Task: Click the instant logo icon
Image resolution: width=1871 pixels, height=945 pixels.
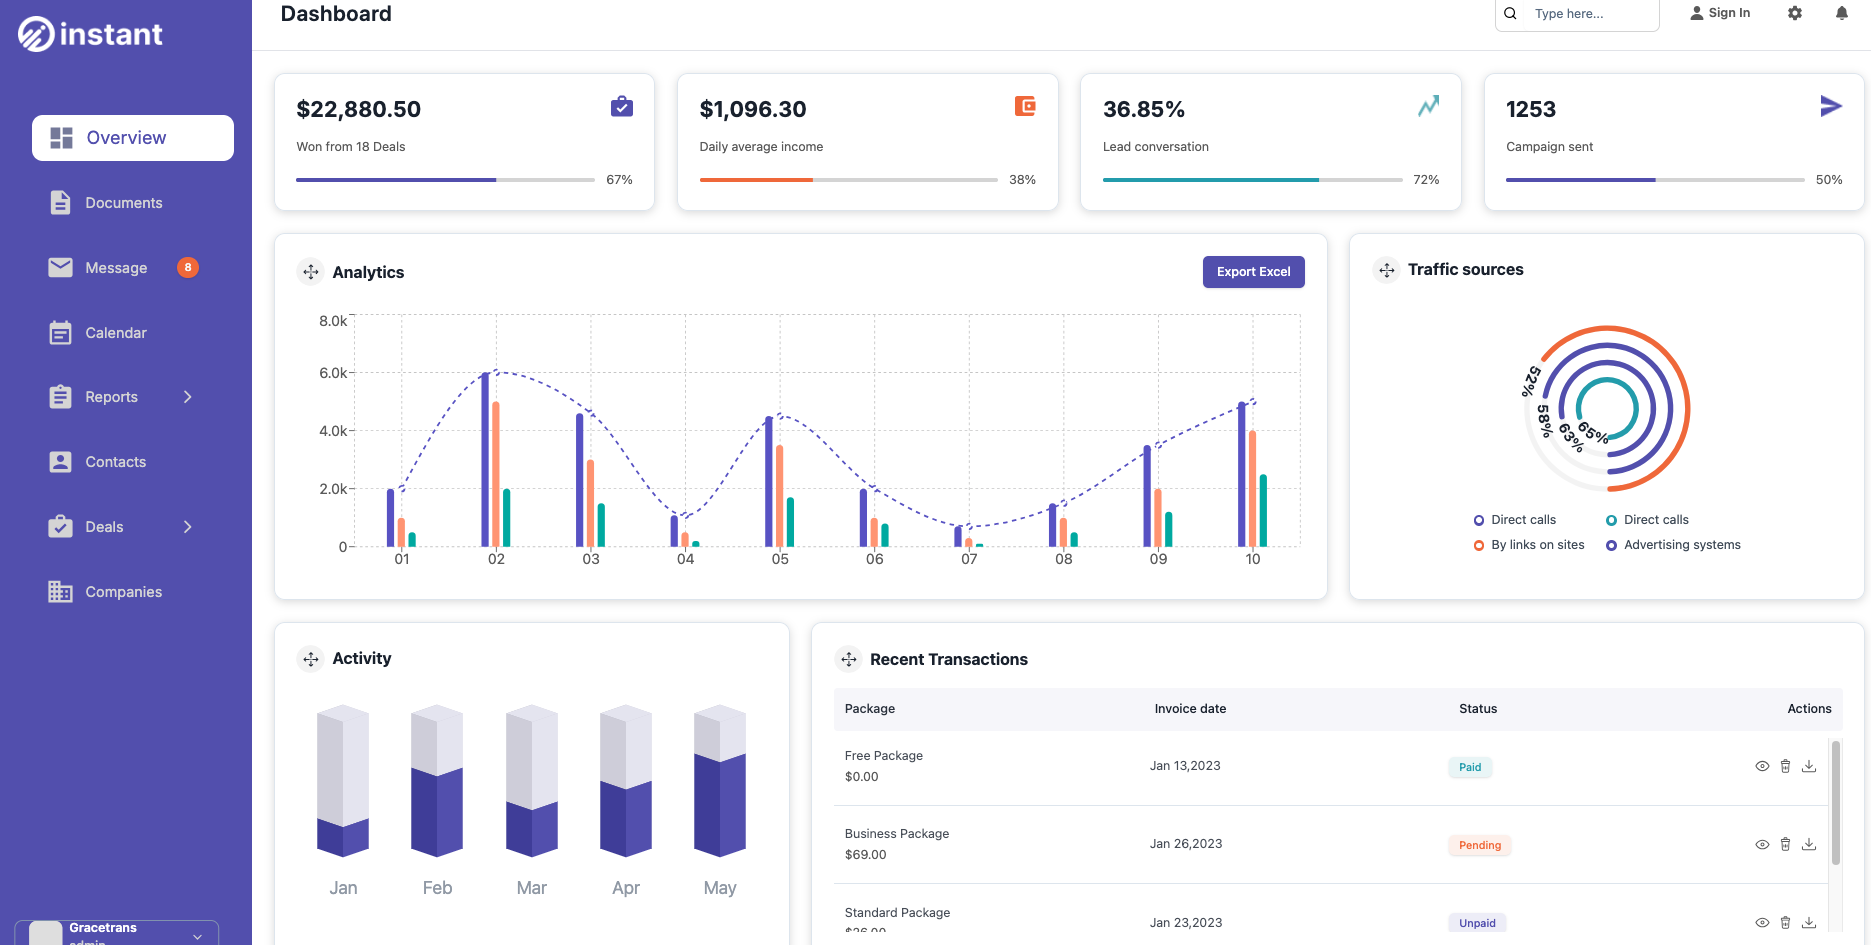Action: pyautogui.click(x=36, y=34)
